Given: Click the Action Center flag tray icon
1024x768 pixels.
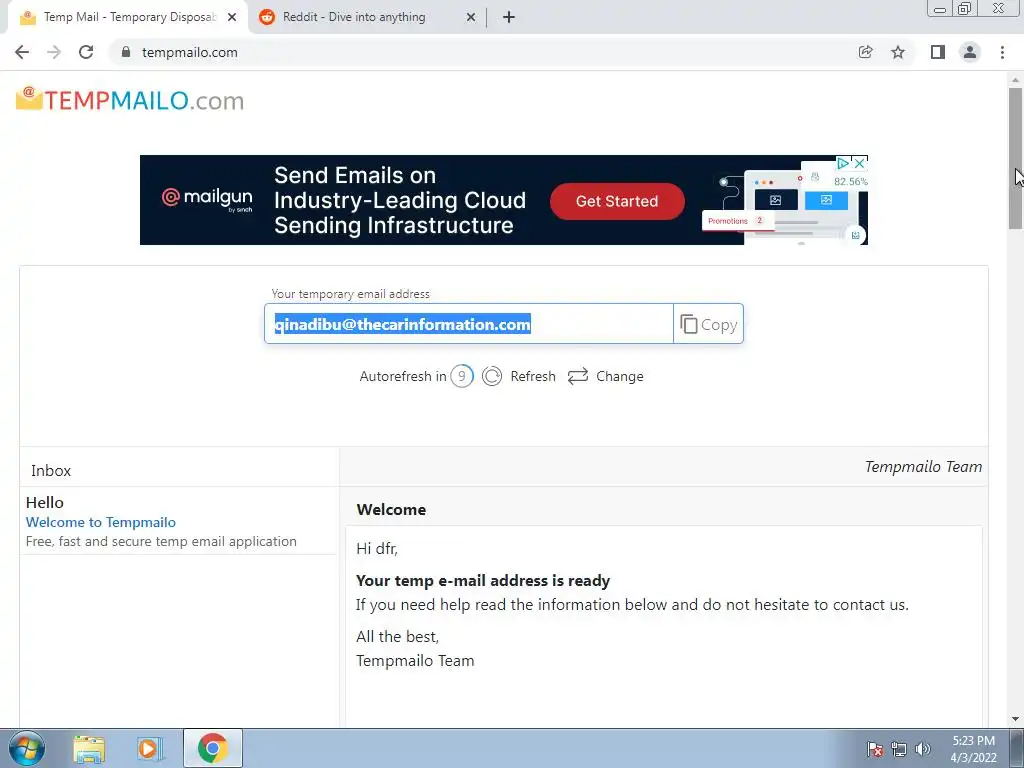Looking at the screenshot, I should pos(874,749).
